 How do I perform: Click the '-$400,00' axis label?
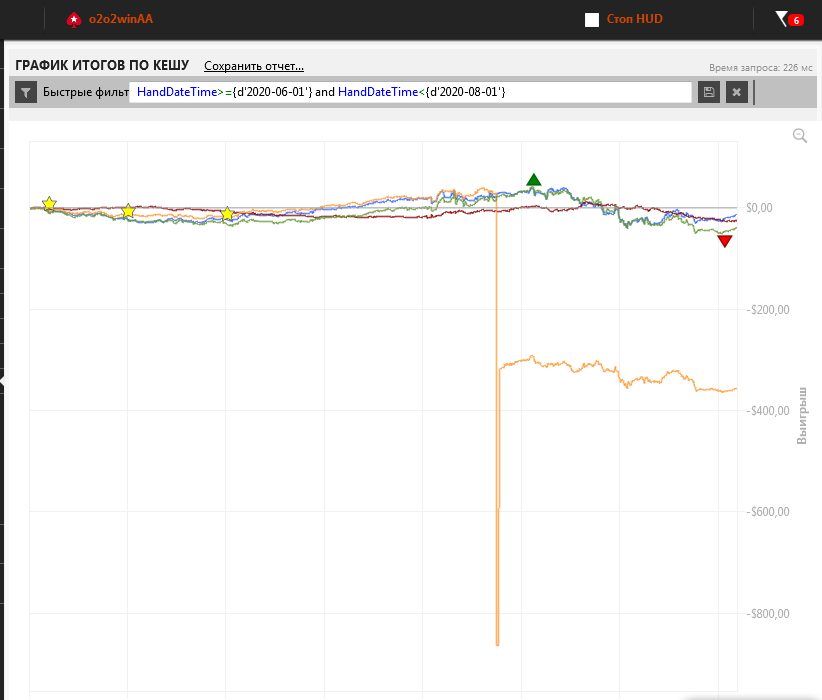click(768, 411)
